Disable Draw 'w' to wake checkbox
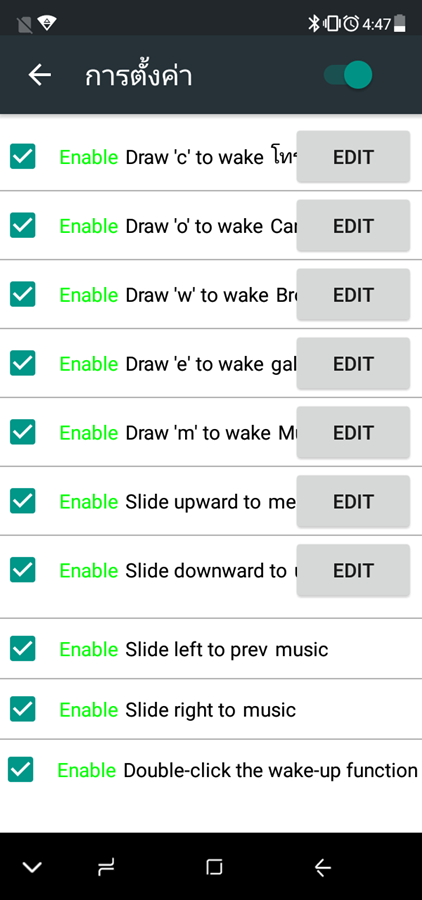This screenshot has height=900, width=422. (x=22, y=294)
